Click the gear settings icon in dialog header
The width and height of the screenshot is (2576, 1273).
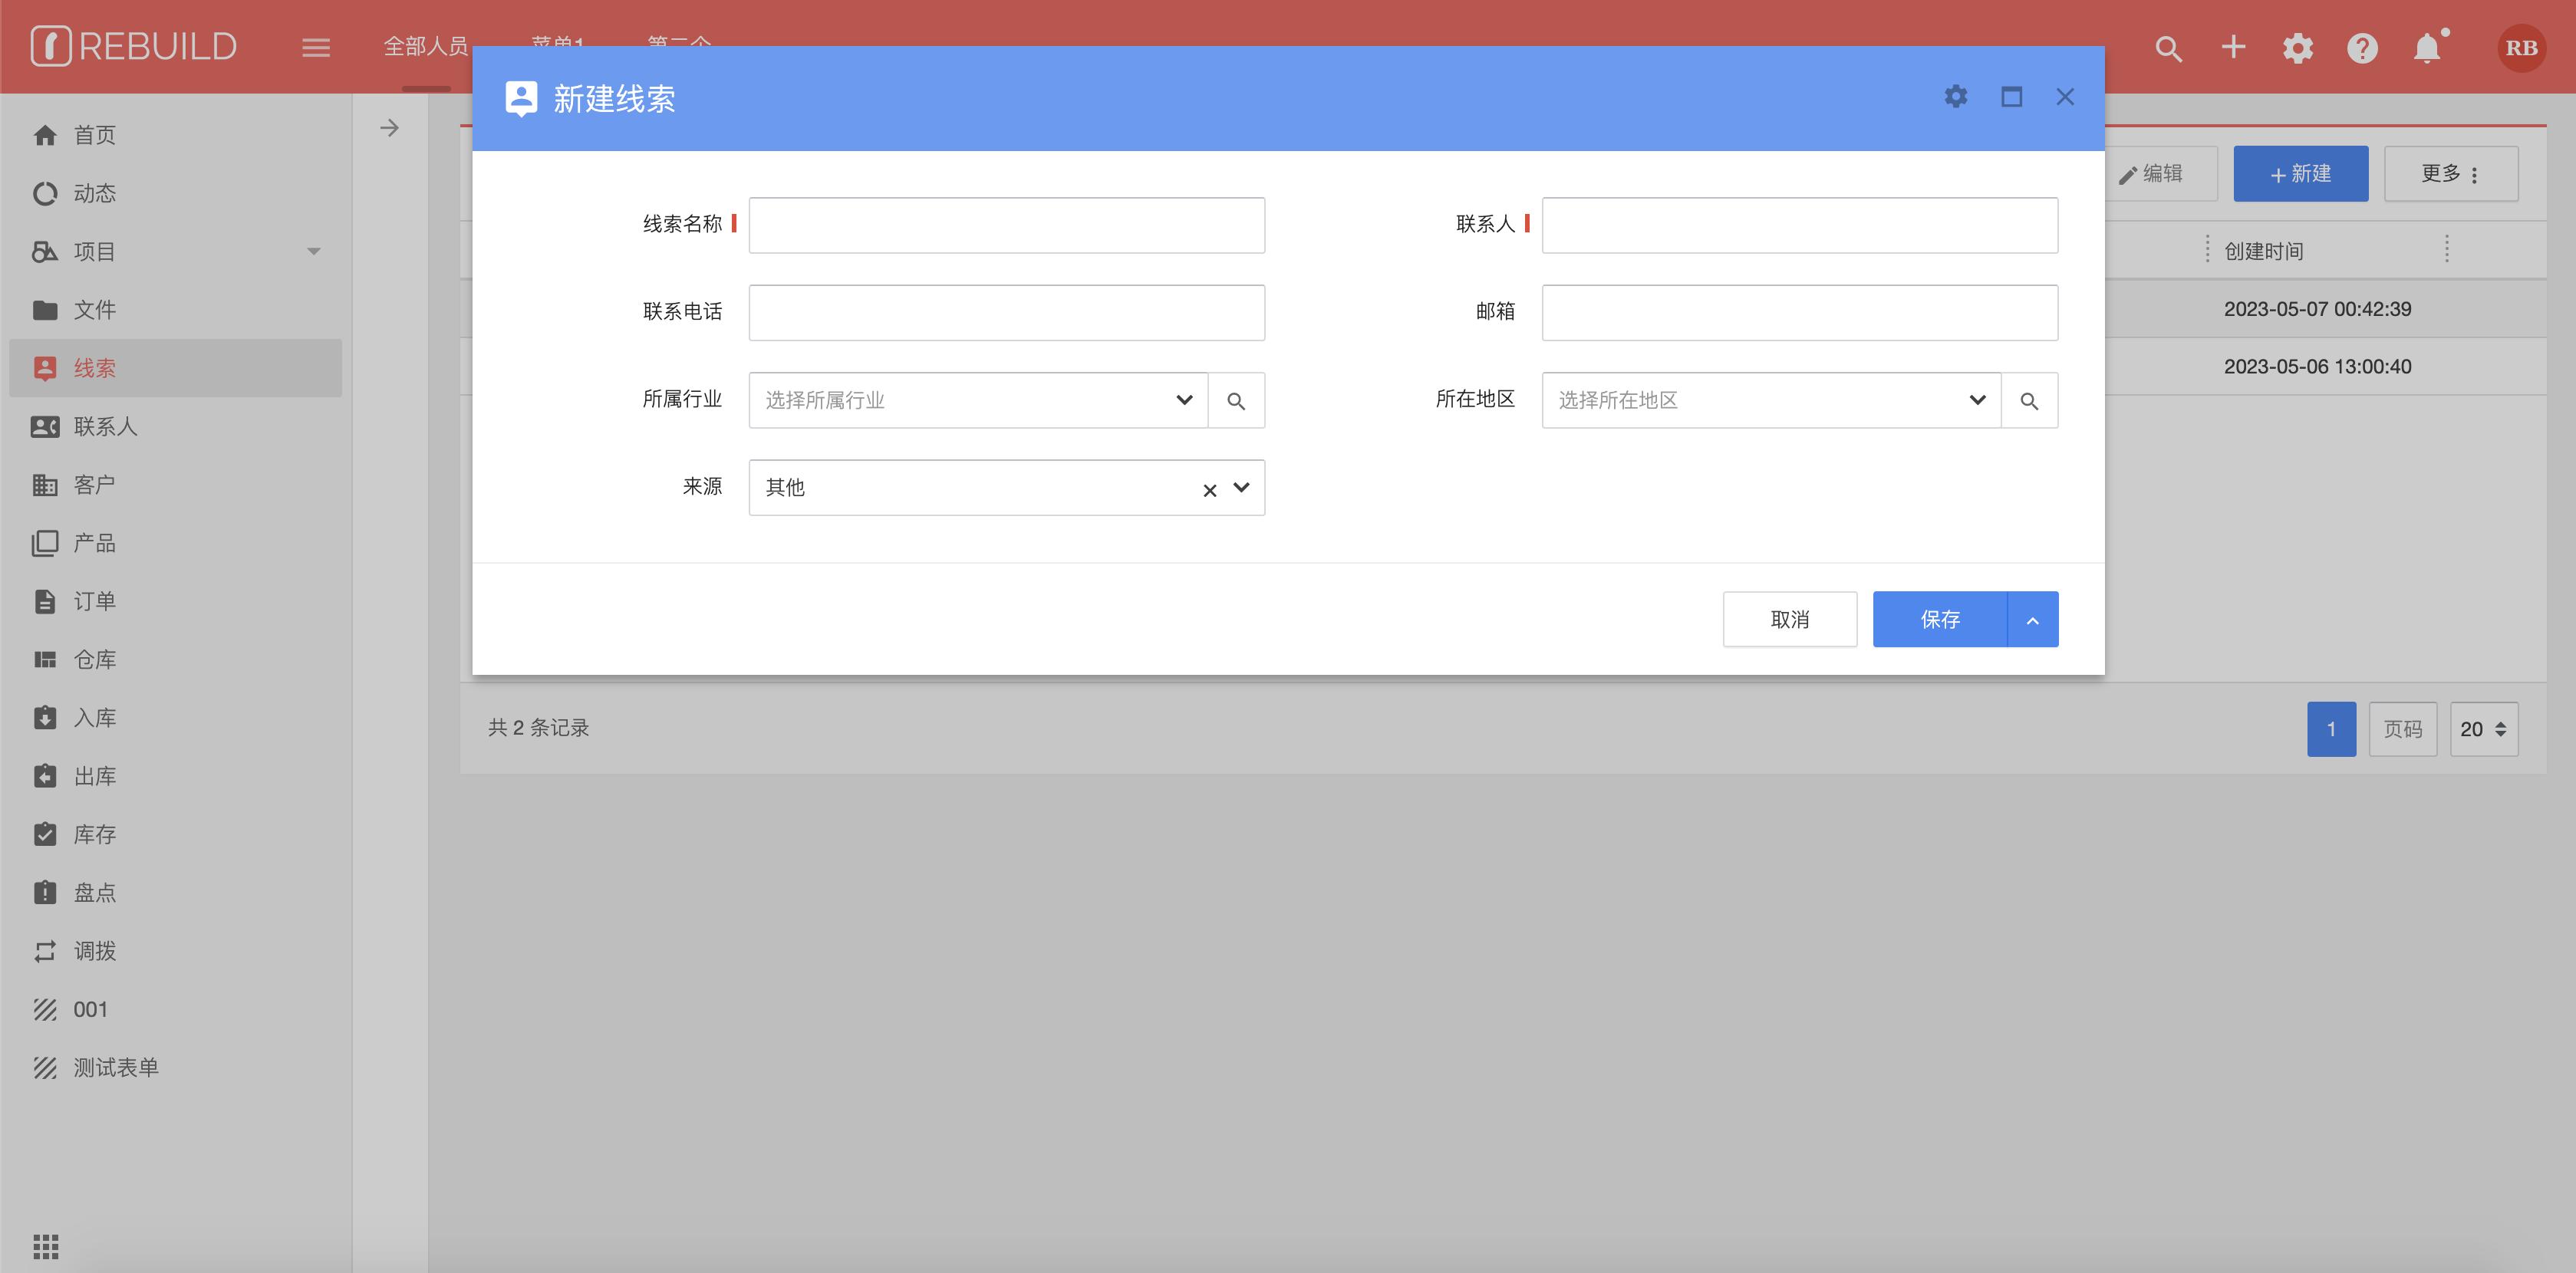click(1955, 97)
